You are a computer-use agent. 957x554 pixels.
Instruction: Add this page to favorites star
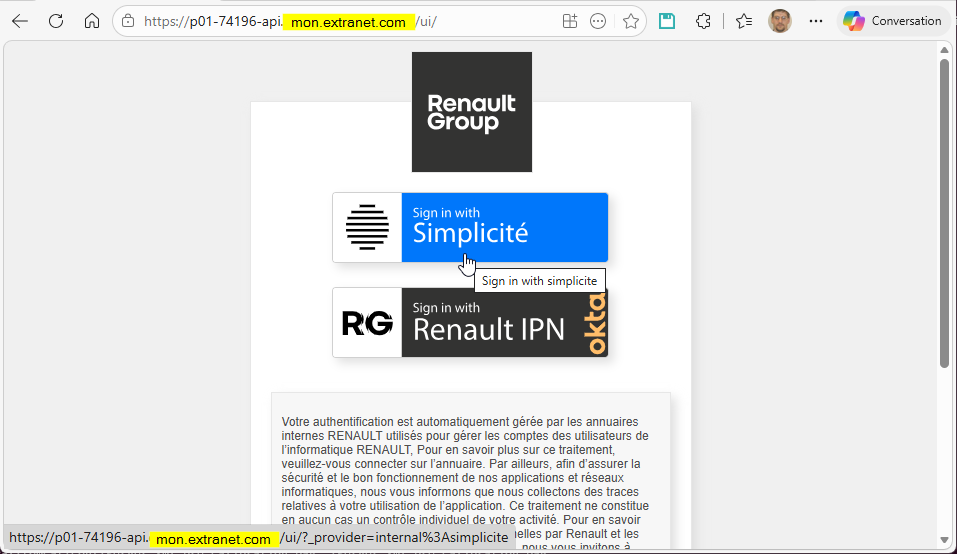630,21
